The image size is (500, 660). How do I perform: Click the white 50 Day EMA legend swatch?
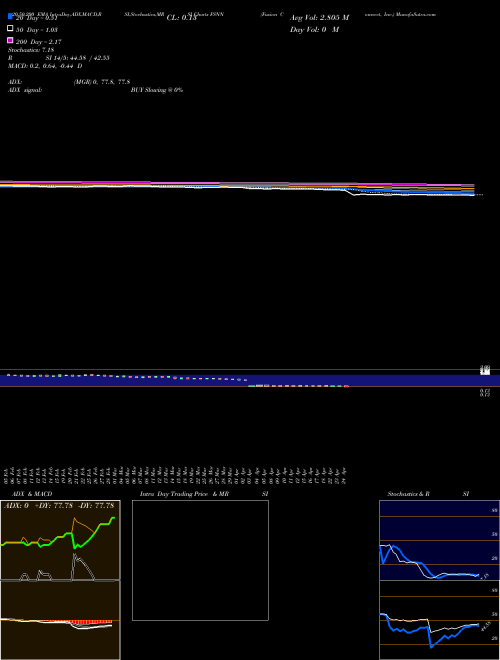[10, 29]
